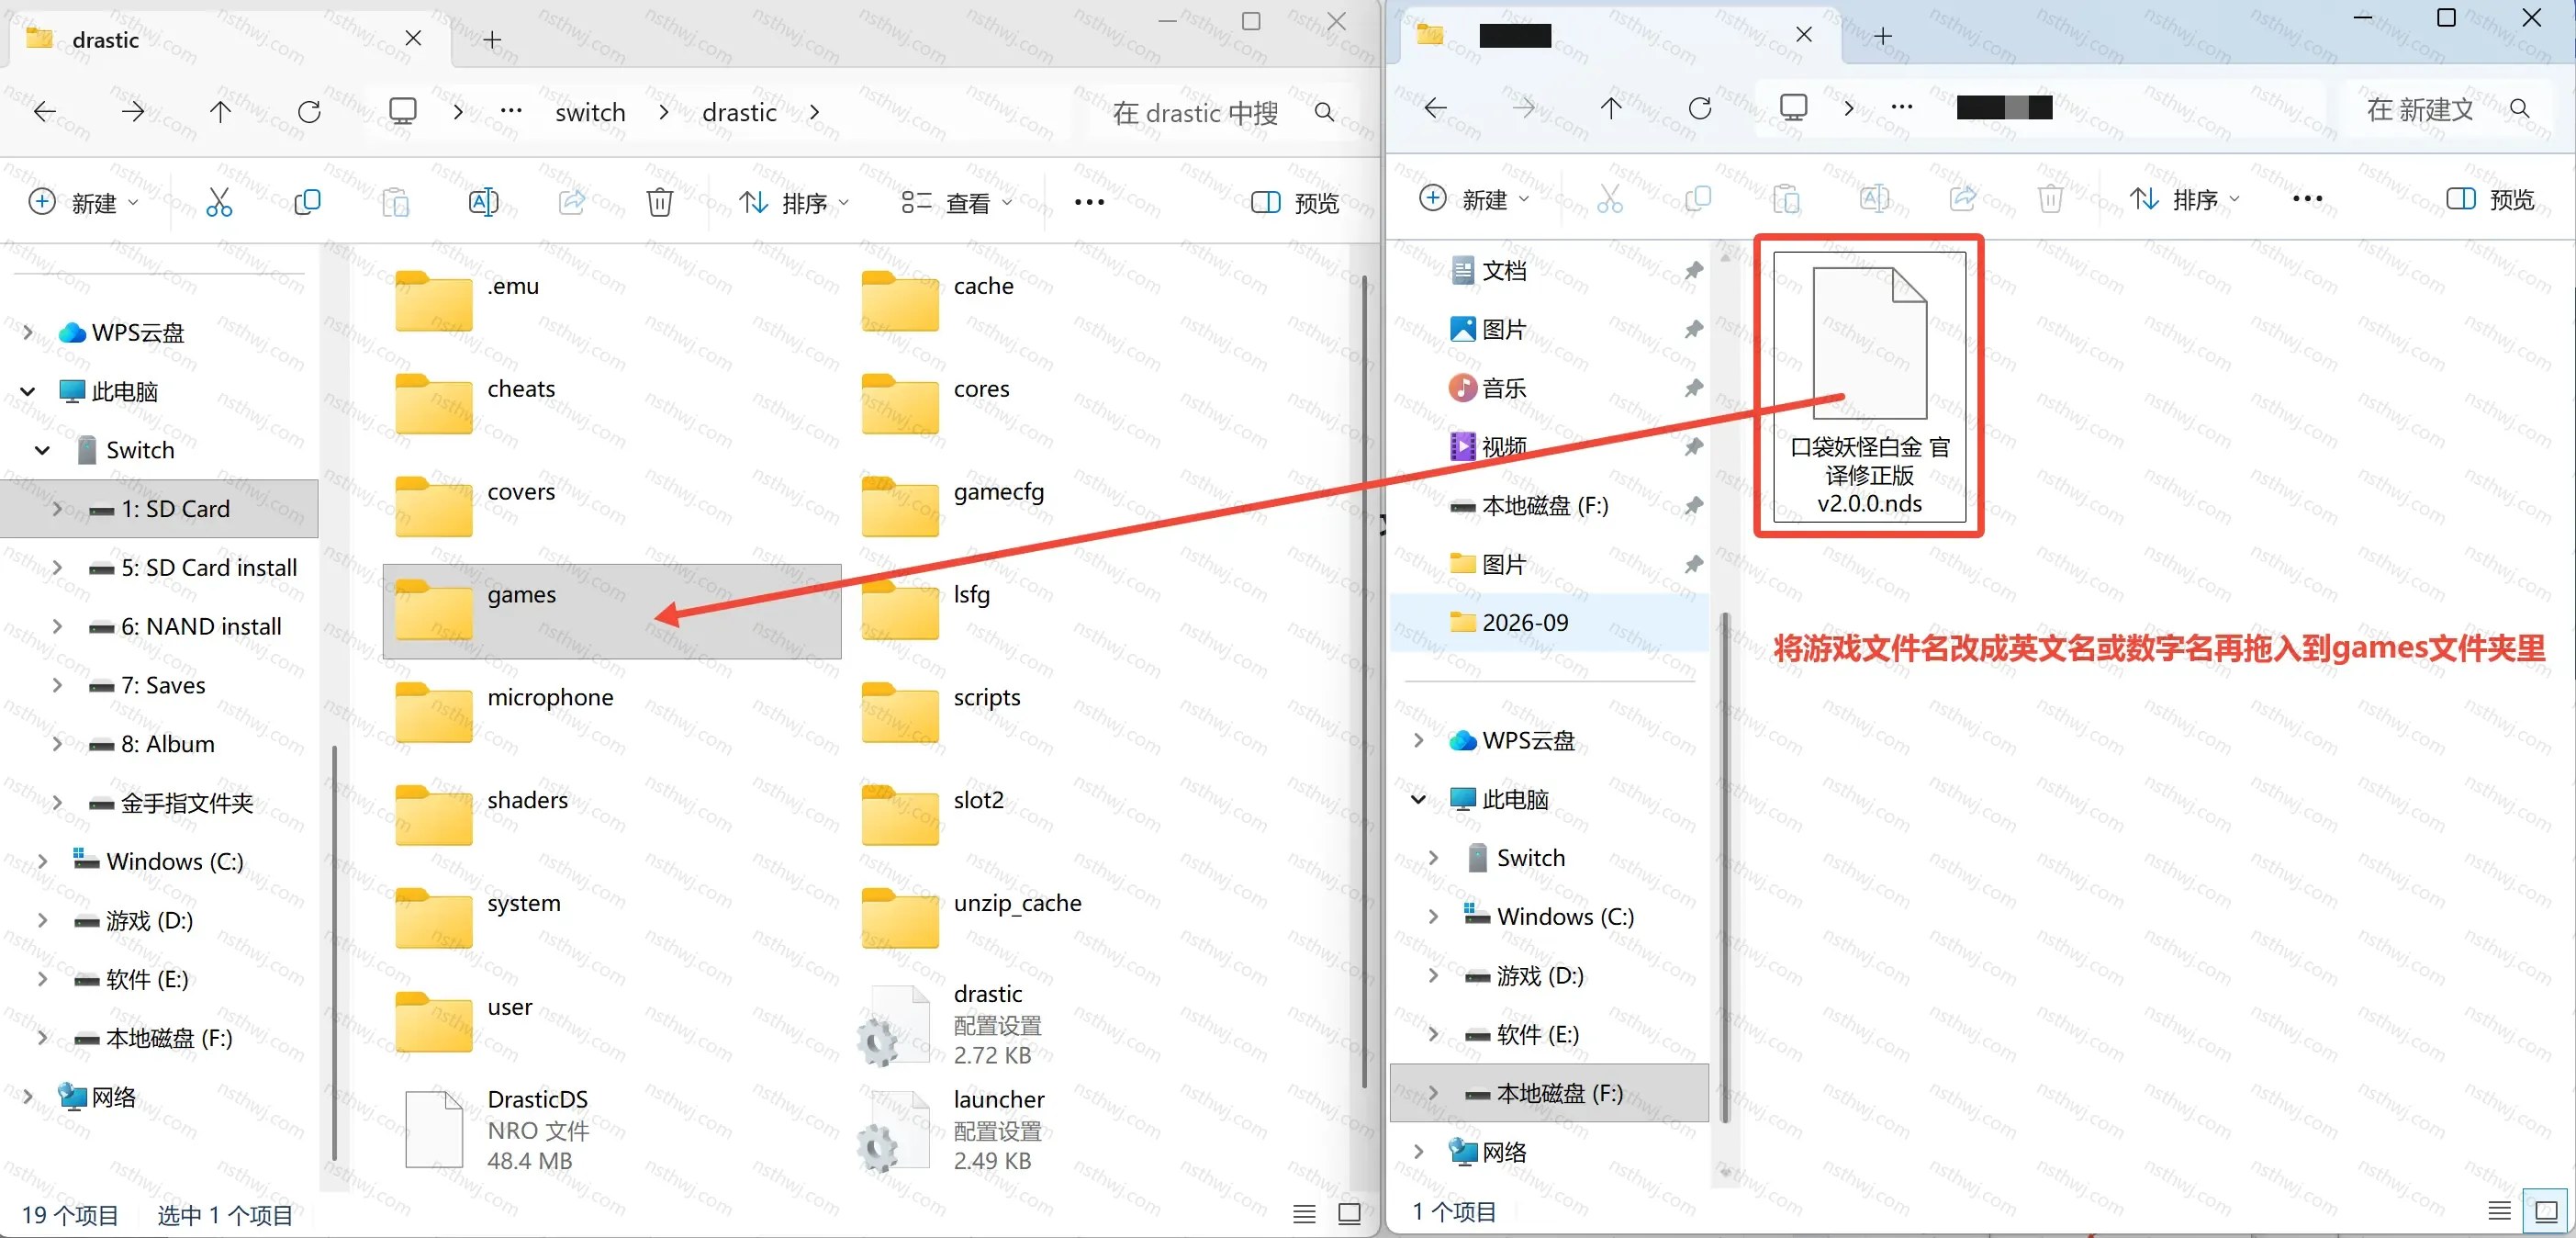
Task: Open the games folder
Action: (x=611, y=611)
